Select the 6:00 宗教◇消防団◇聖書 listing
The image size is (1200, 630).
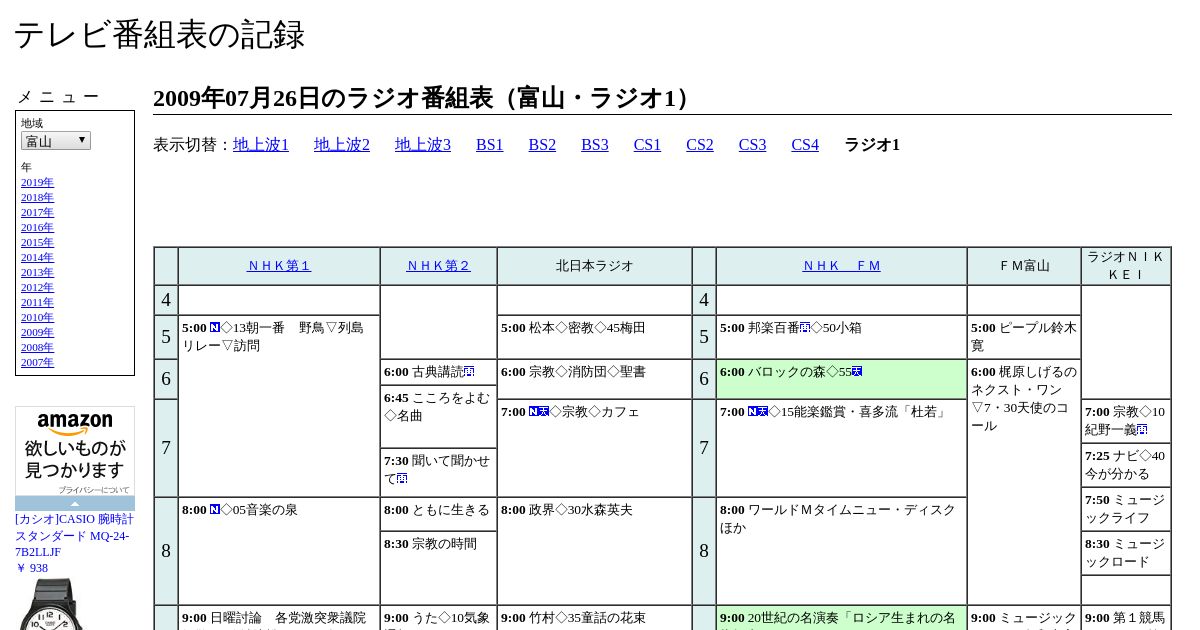point(594,379)
